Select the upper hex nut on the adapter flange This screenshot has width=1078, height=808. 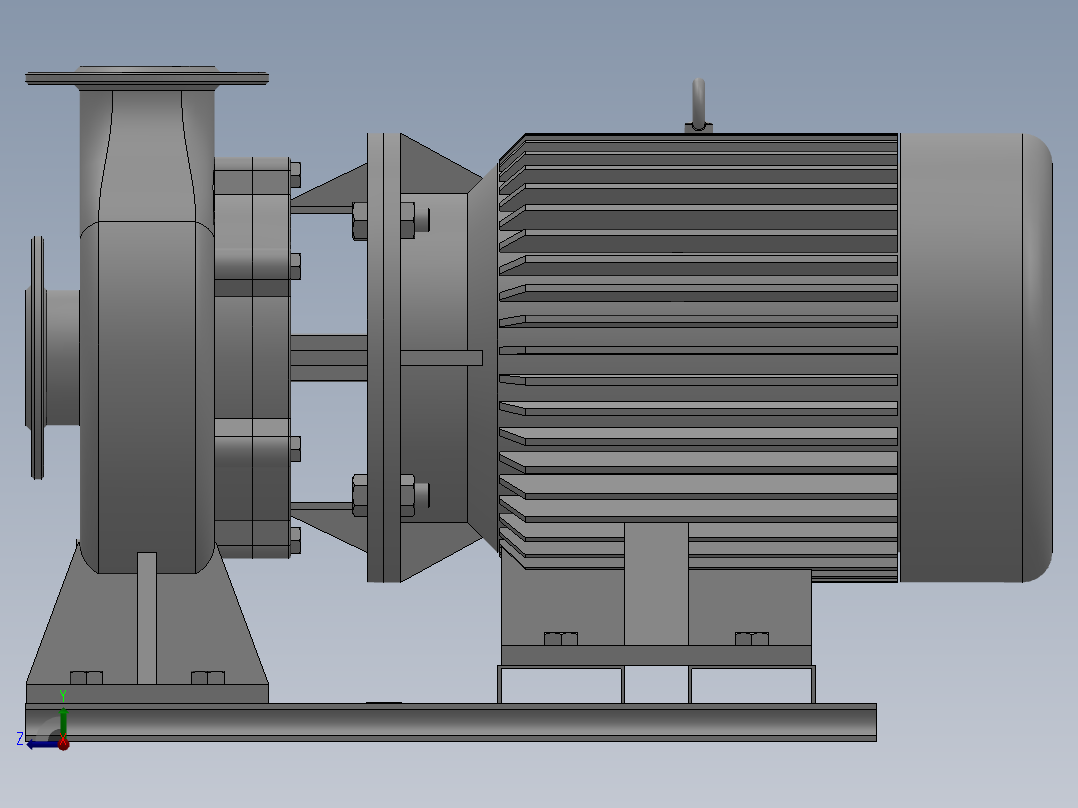[360, 220]
